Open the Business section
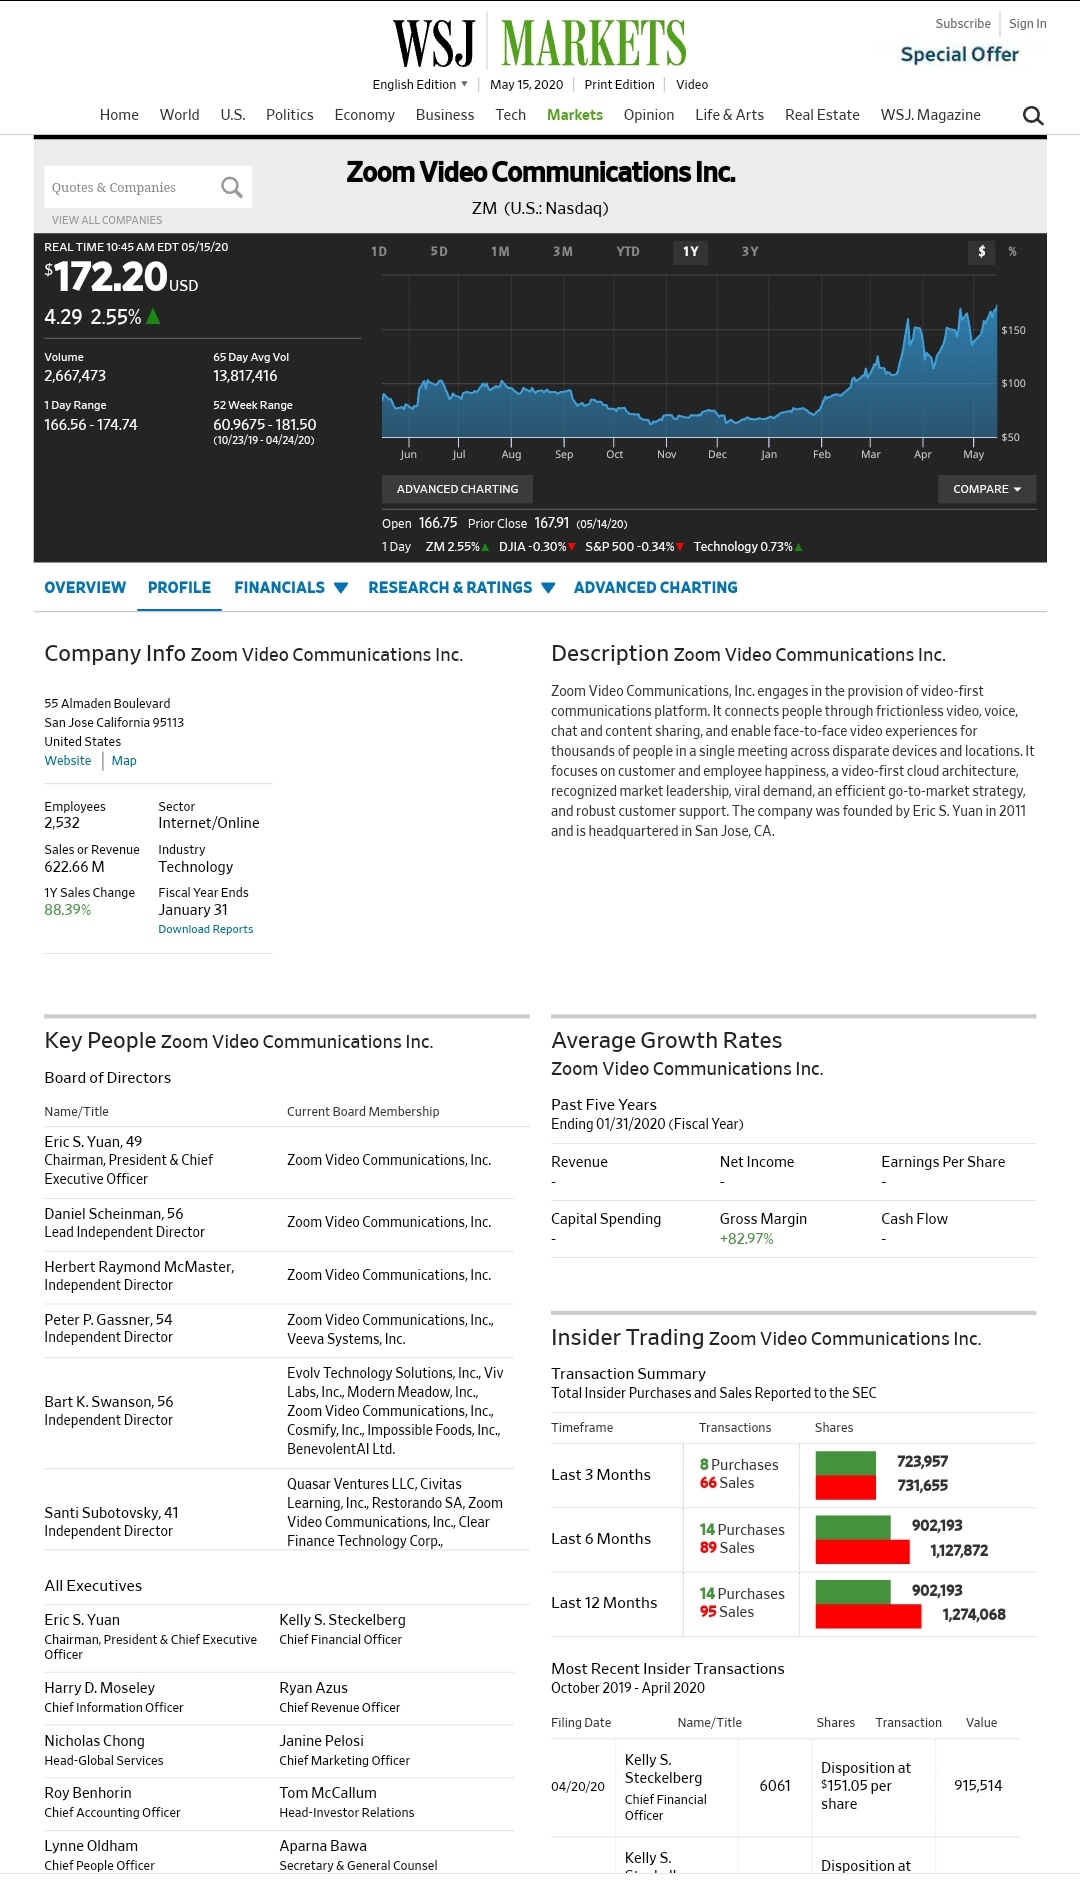The image size is (1080, 1900). point(445,115)
